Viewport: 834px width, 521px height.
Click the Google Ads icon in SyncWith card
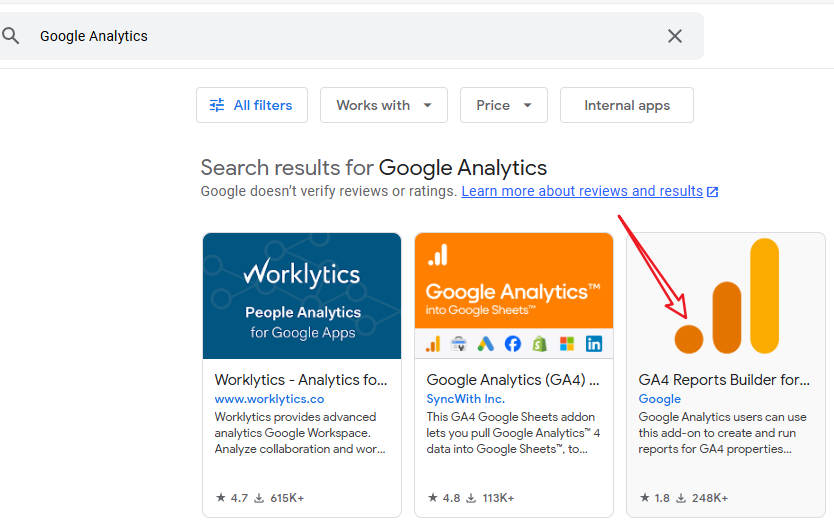[486, 344]
